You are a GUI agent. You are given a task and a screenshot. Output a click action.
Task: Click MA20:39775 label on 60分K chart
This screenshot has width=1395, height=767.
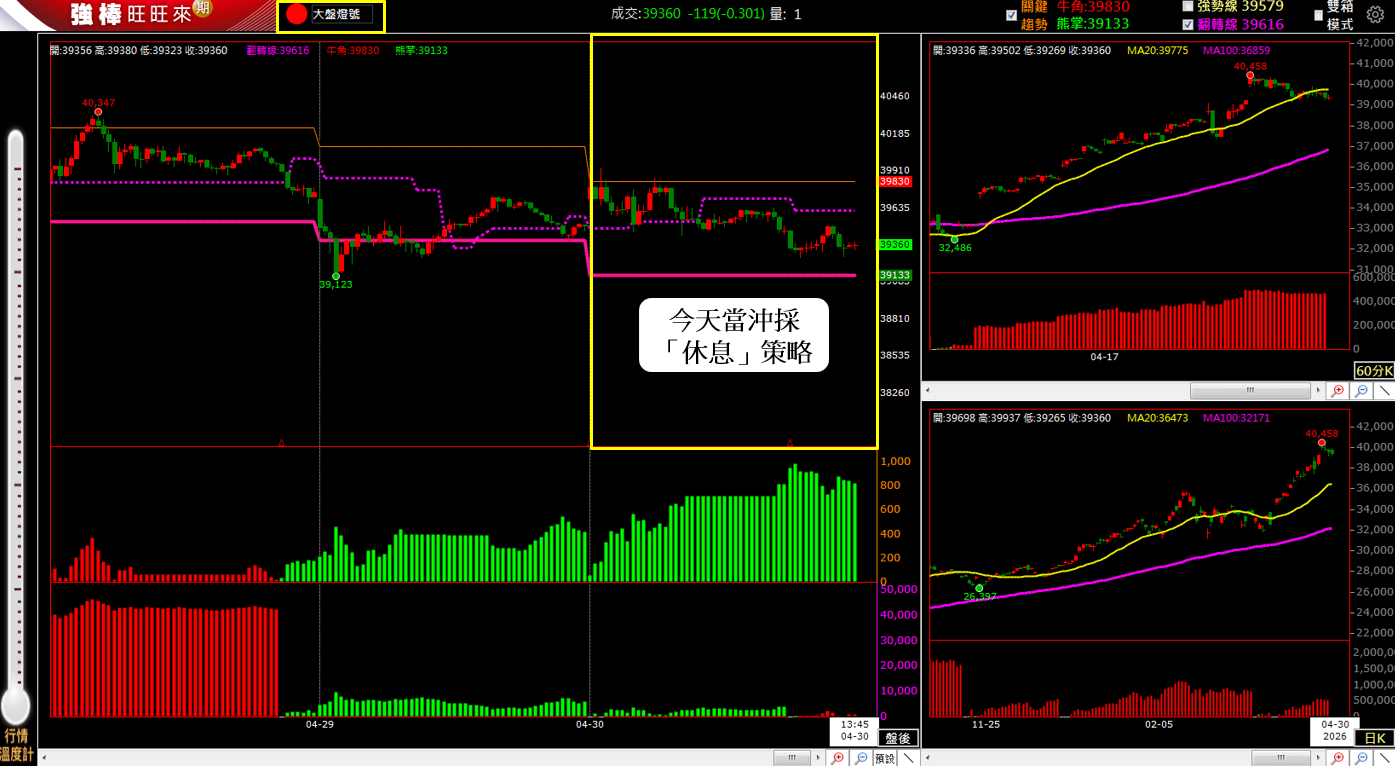point(1157,50)
